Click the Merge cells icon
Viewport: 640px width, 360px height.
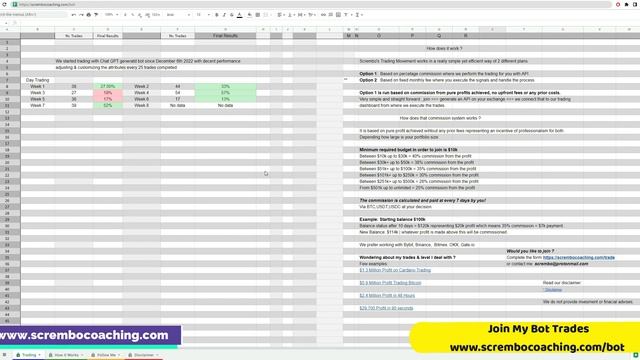pos(266,15)
